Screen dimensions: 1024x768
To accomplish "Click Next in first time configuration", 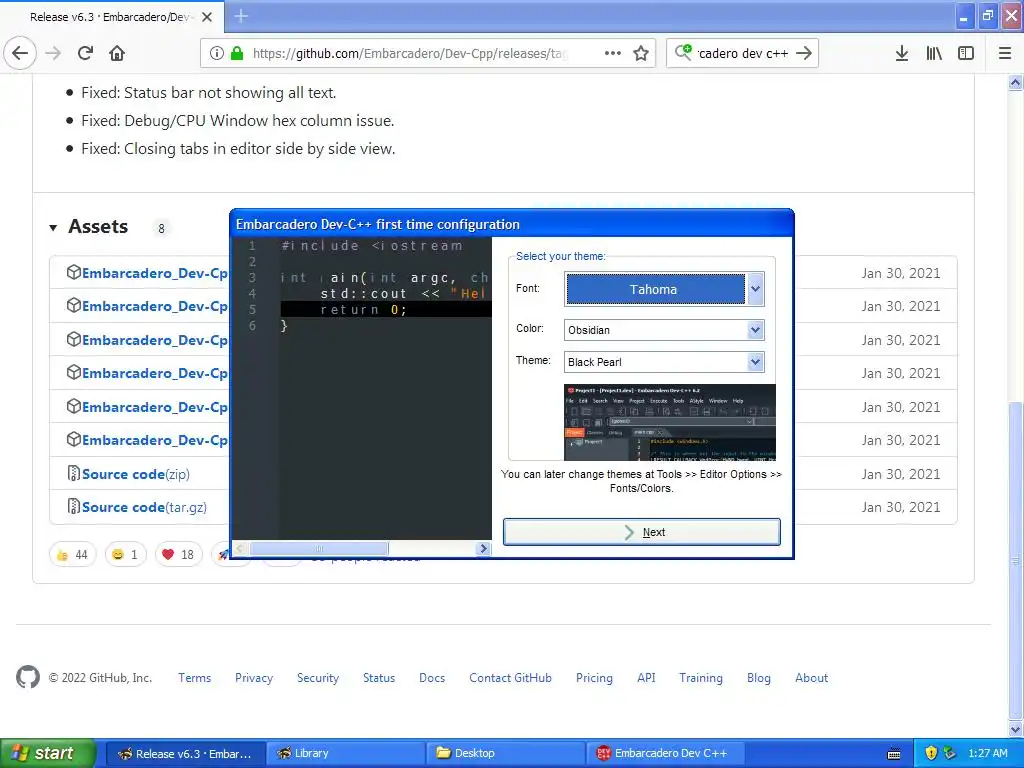I will (641, 532).
